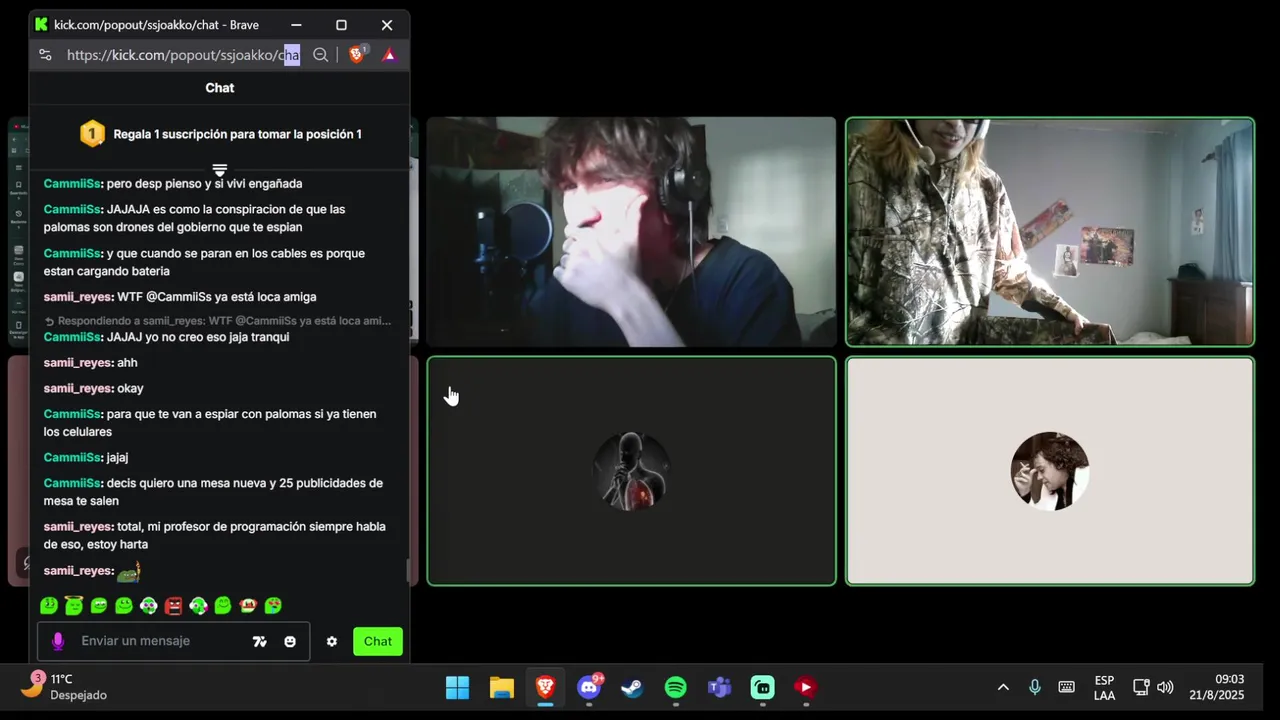Click message 'para que te van a espiar con palomas'
Viewport: 1280px width, 720px height.
[x=210, y=423]
